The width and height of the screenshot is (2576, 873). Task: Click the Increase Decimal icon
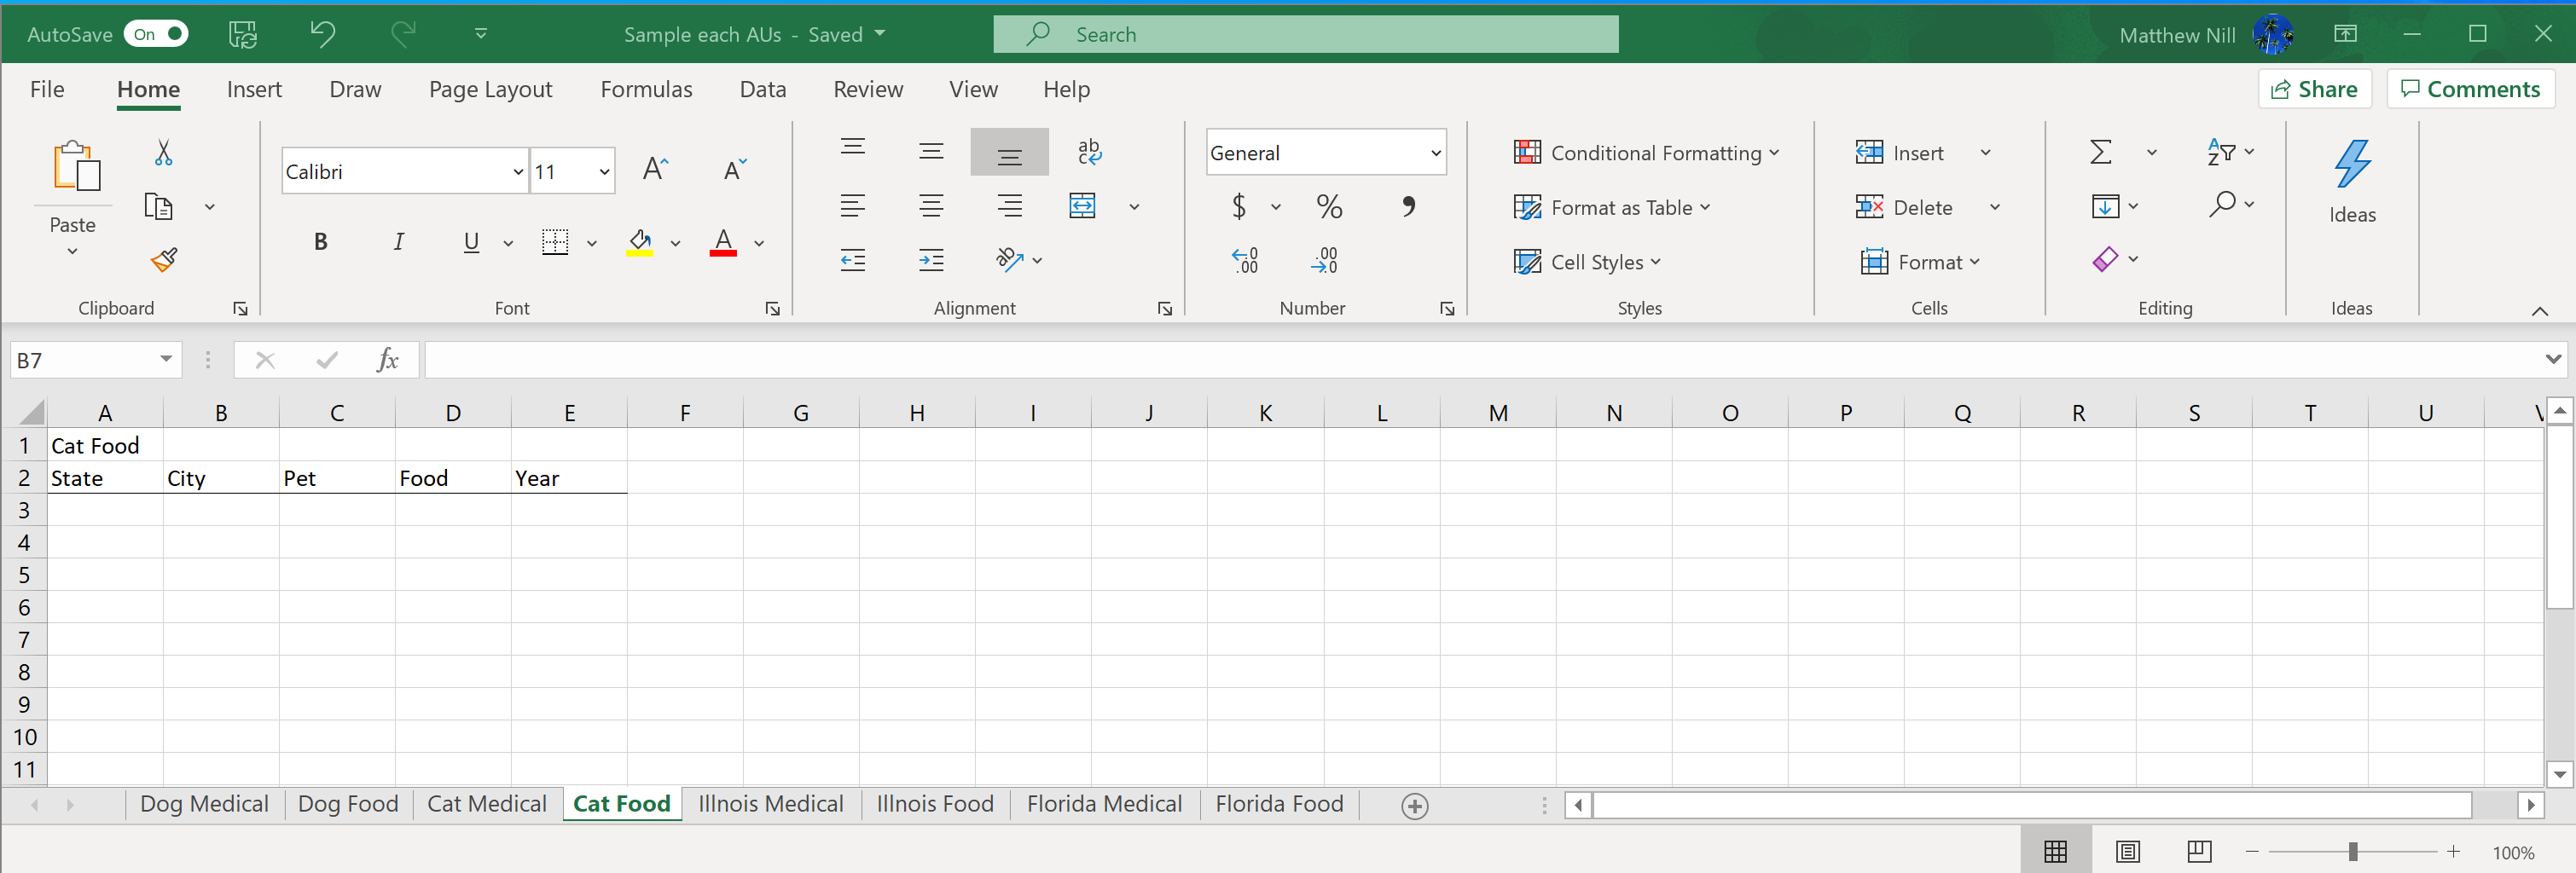1245,260
